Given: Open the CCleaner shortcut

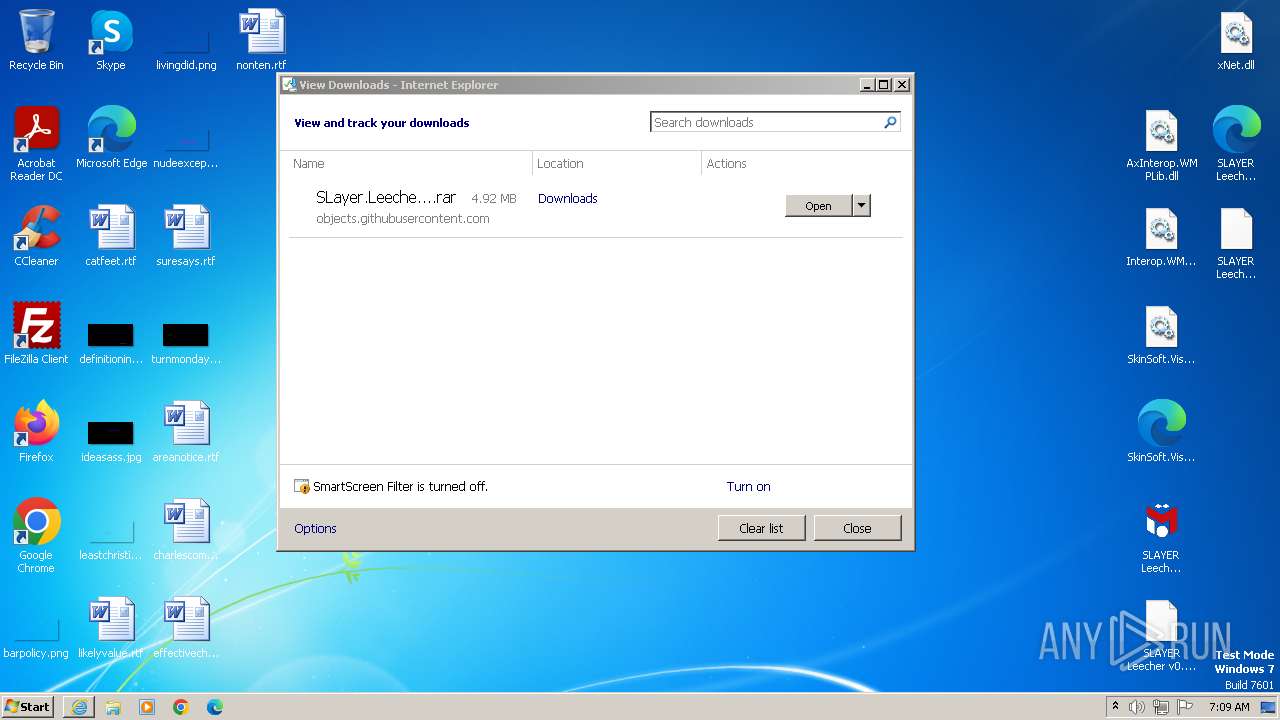Looking at the screenshot, I should pos(36,236).
